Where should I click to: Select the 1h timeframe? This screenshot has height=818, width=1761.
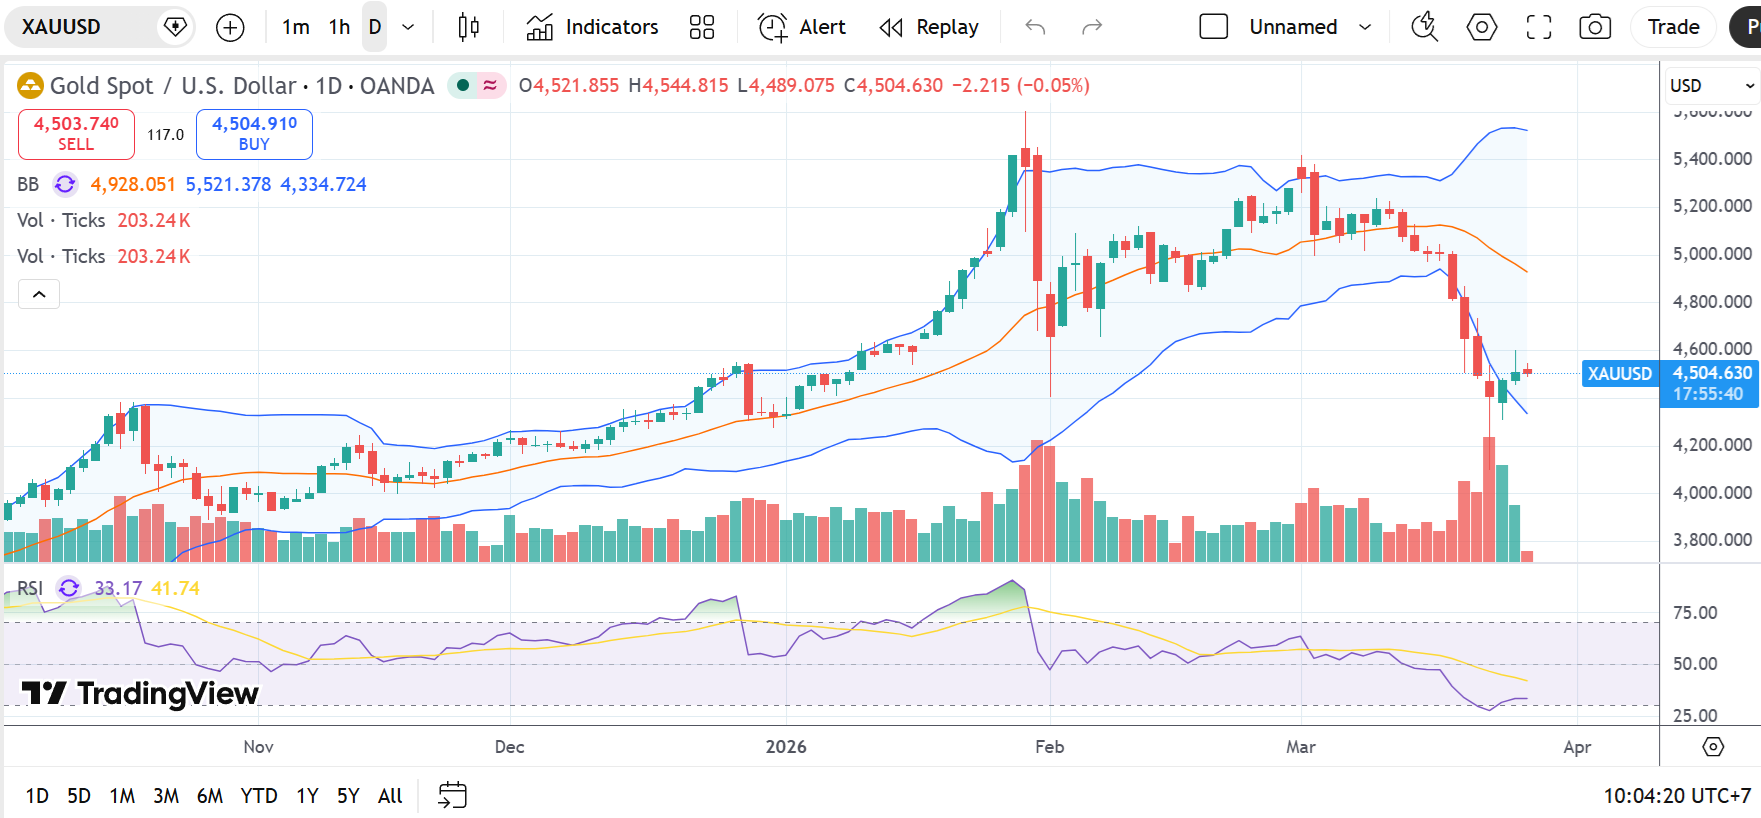tap(339, 28)
